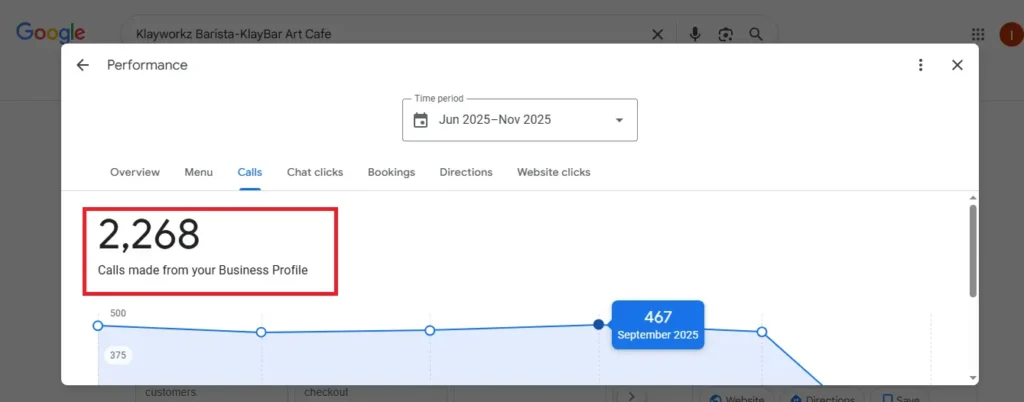Image resolution: width=1024 pixels, height=402 pixels.
Task: Click the Performance title text
Action: click(x=147, y=65)
